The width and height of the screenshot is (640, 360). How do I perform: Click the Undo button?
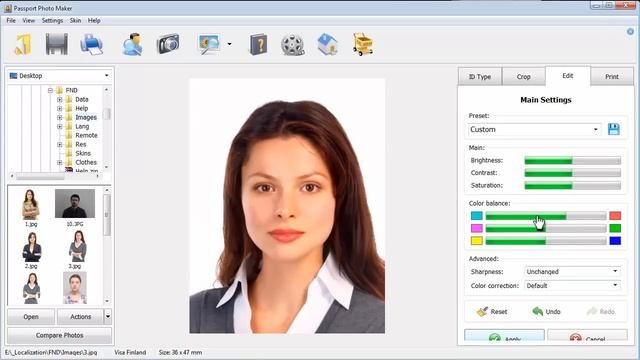[546, 311]
